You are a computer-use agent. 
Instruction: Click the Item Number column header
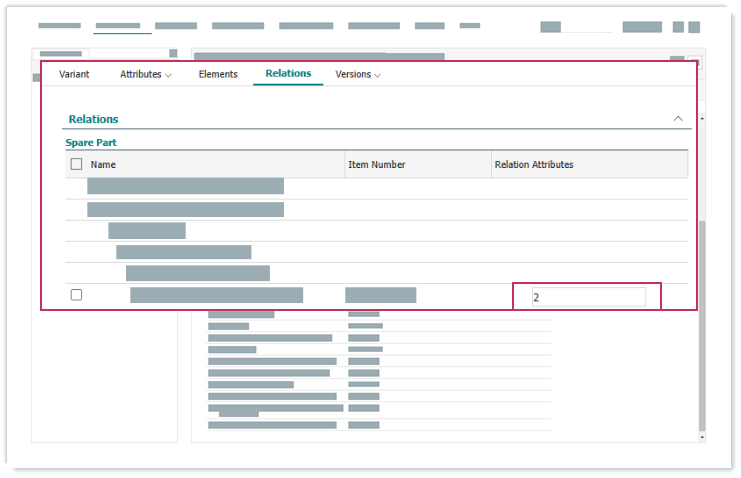377,164
